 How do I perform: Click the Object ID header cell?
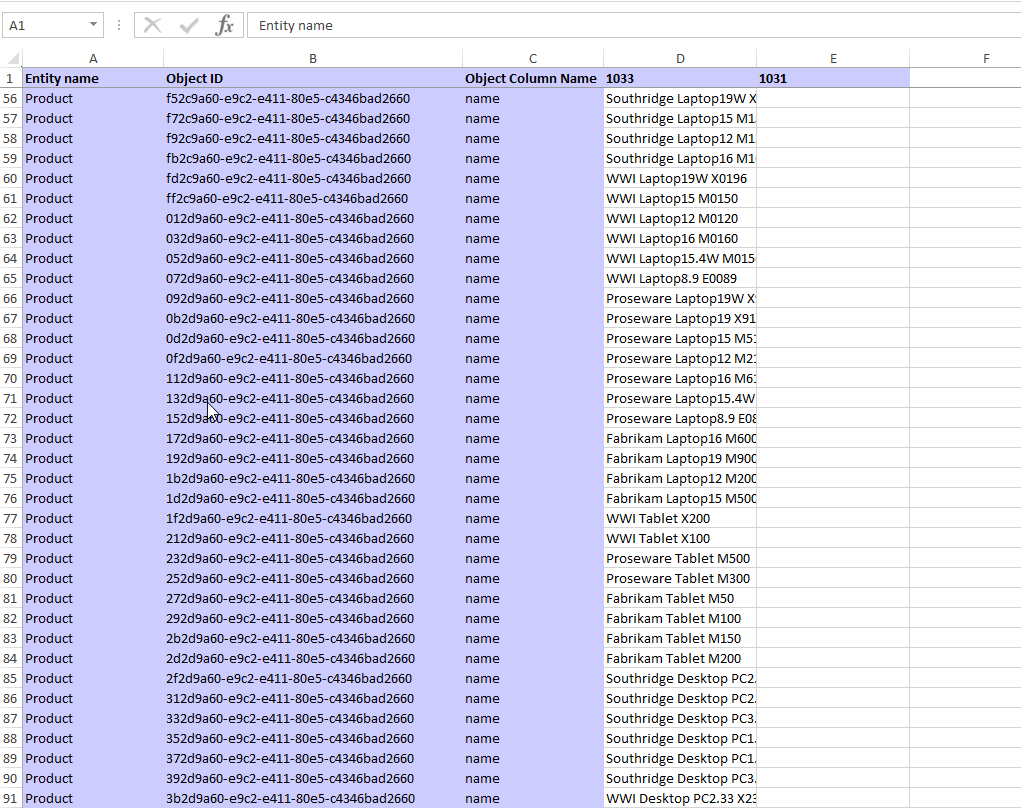pyautogui.click(x=313, y=79)
